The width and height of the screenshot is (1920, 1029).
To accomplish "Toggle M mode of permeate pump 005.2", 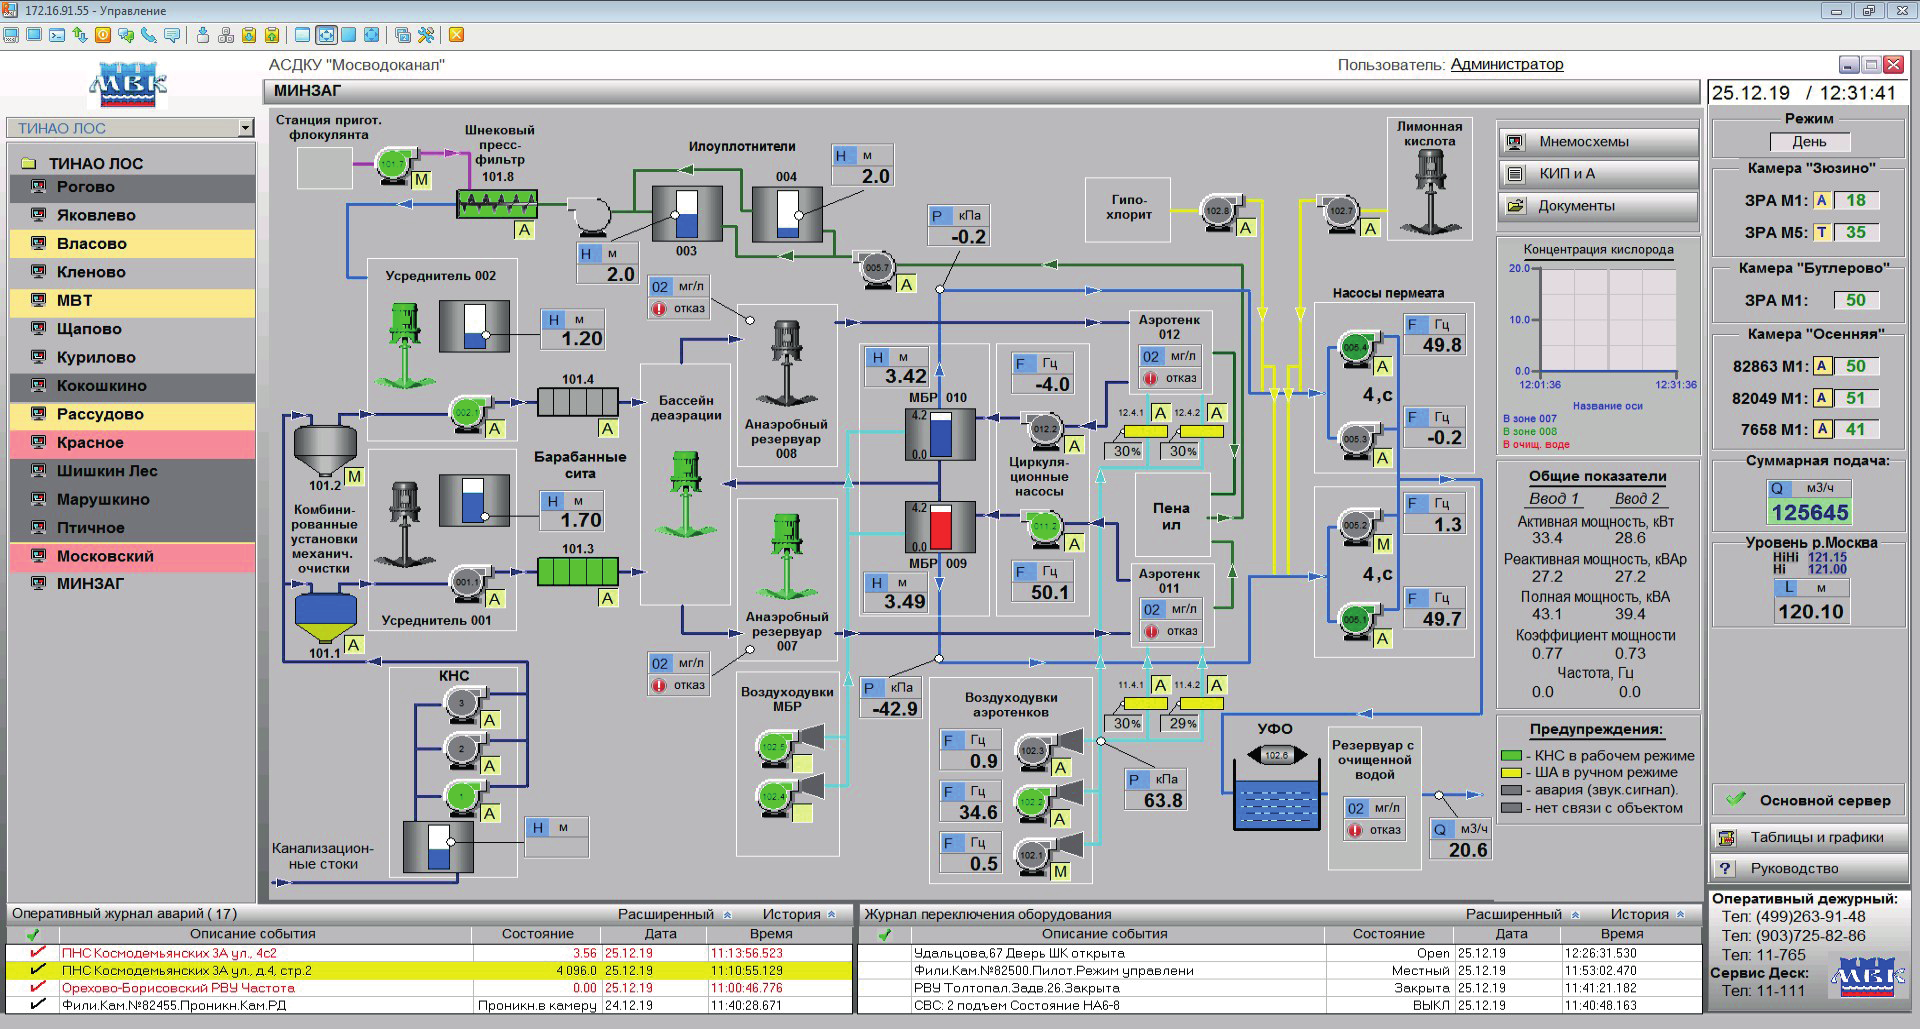I will pyautogui.click(x=1383, y=544).
